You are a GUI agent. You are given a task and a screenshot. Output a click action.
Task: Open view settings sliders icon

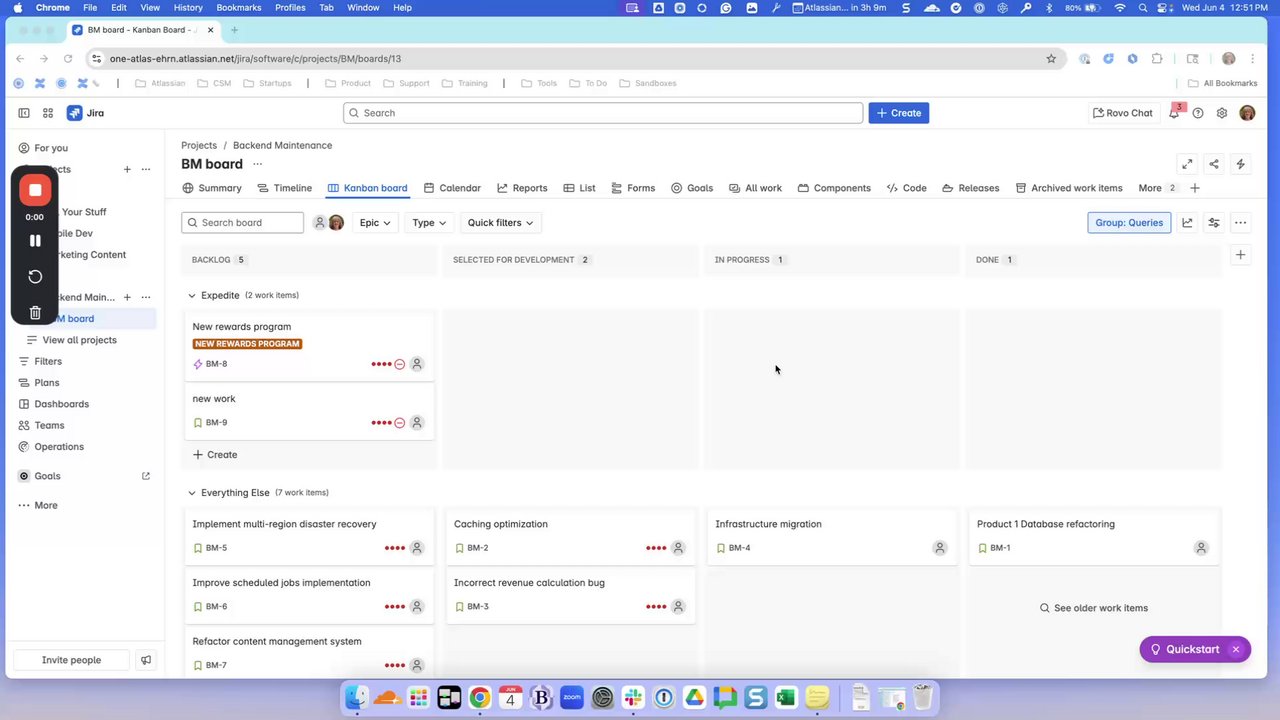(x=1214, y=223)
